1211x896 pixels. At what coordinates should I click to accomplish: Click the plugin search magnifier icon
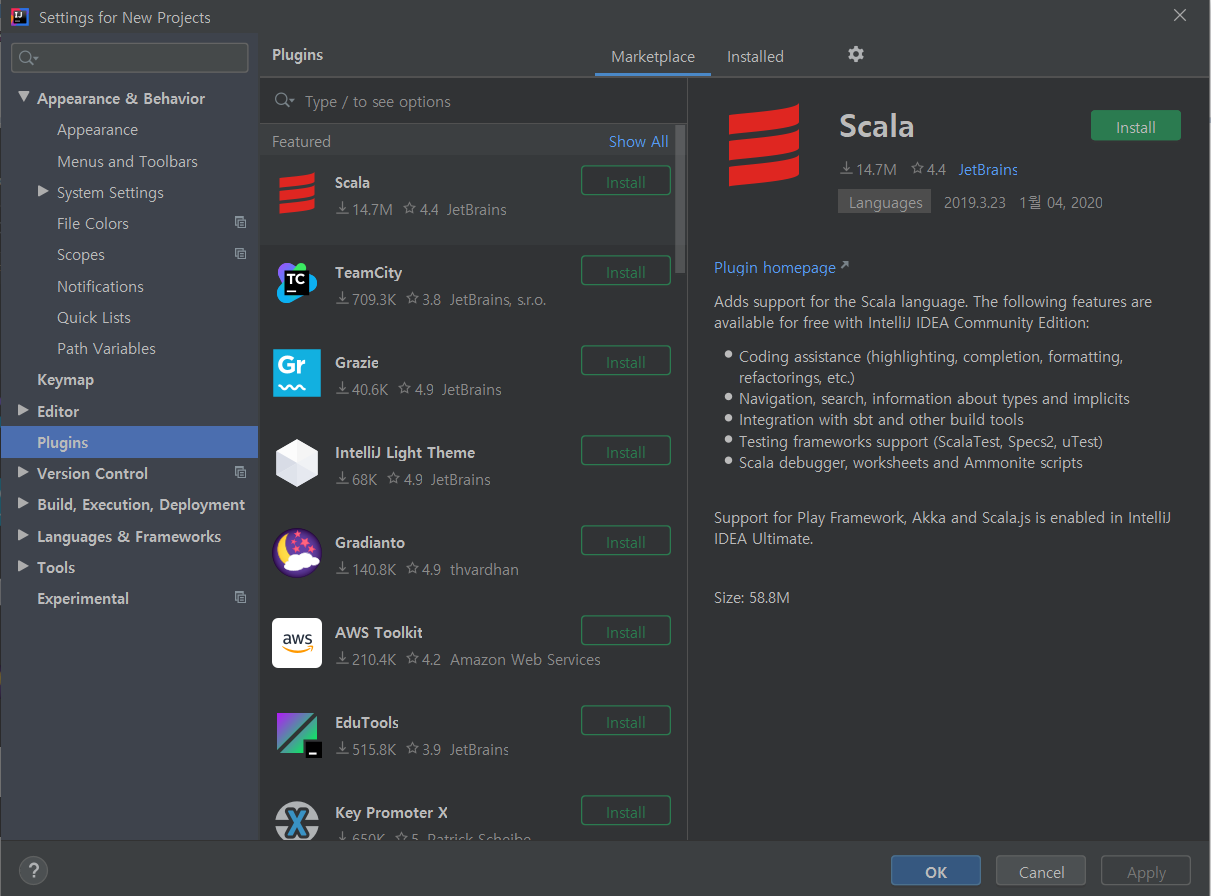click(284, 101)
